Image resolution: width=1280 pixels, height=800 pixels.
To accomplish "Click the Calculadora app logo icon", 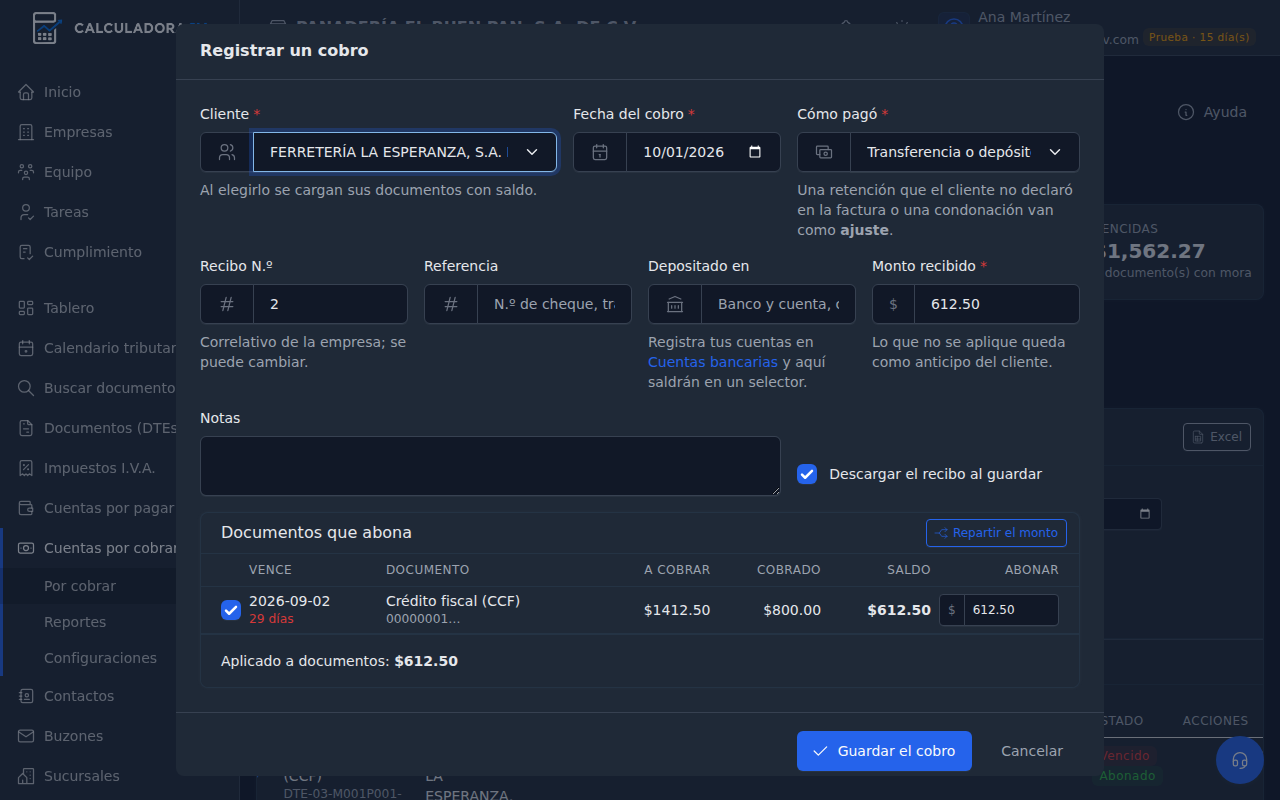I will pos(45,28).
